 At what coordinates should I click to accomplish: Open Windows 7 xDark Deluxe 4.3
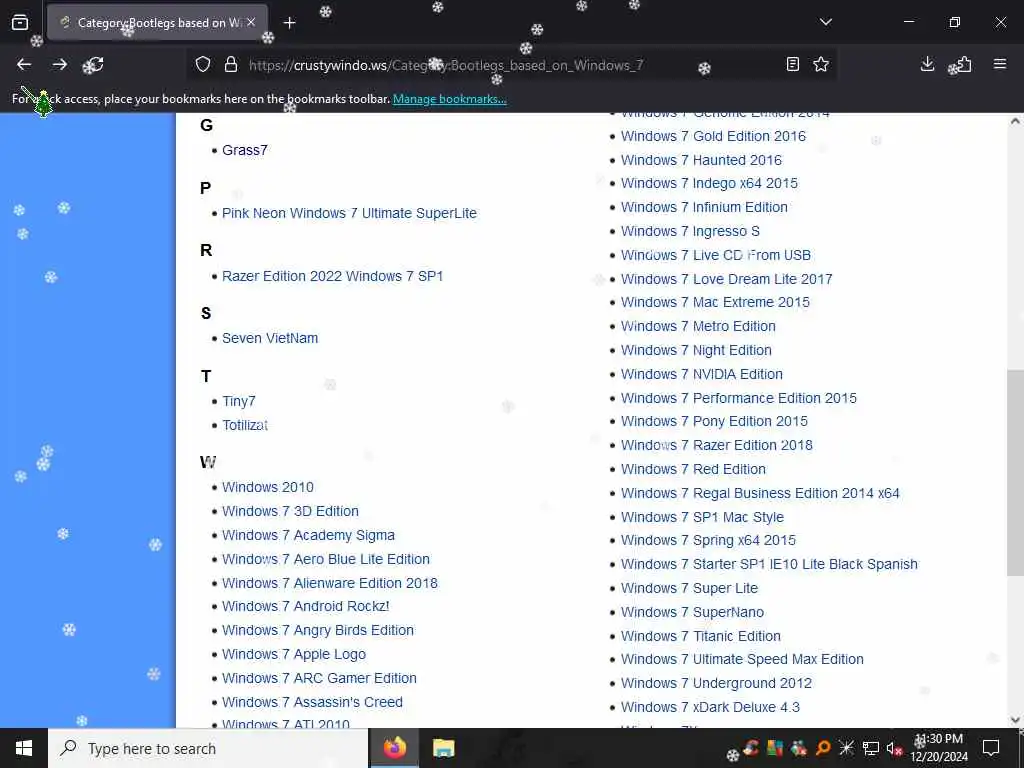click(x=711, y=707)
